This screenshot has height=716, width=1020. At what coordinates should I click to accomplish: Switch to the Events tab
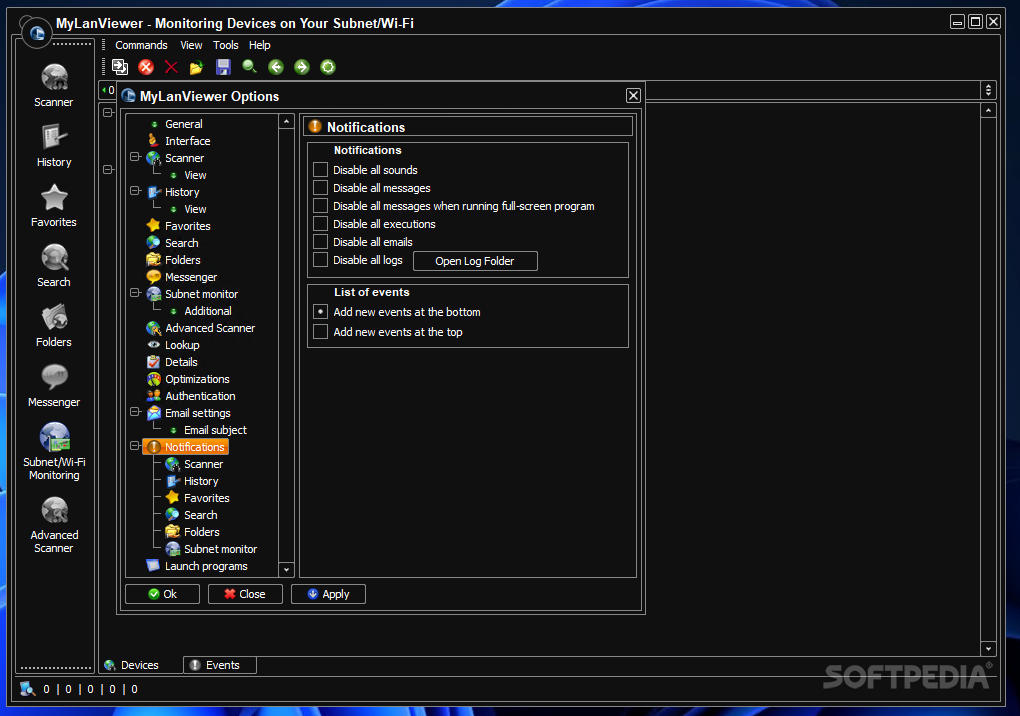pyautogui.click(x=220, y=665)
